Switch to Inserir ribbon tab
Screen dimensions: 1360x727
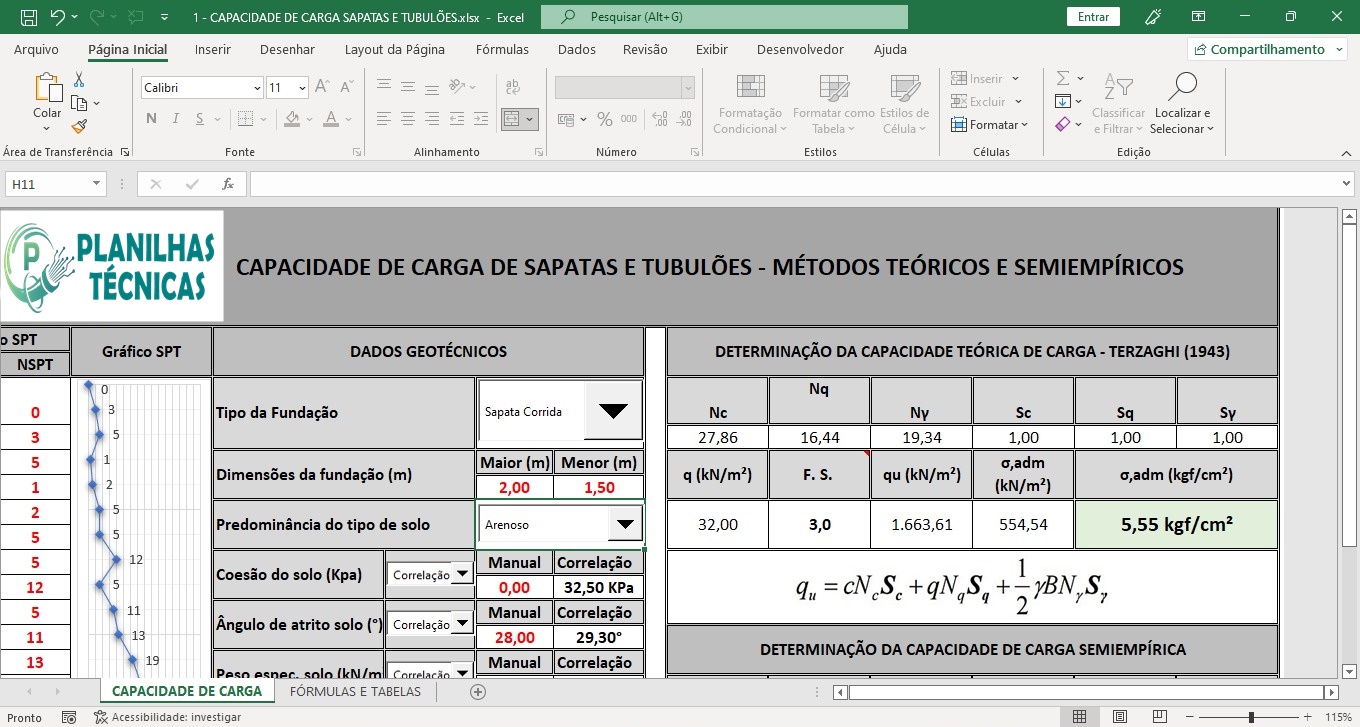(213, 49)
